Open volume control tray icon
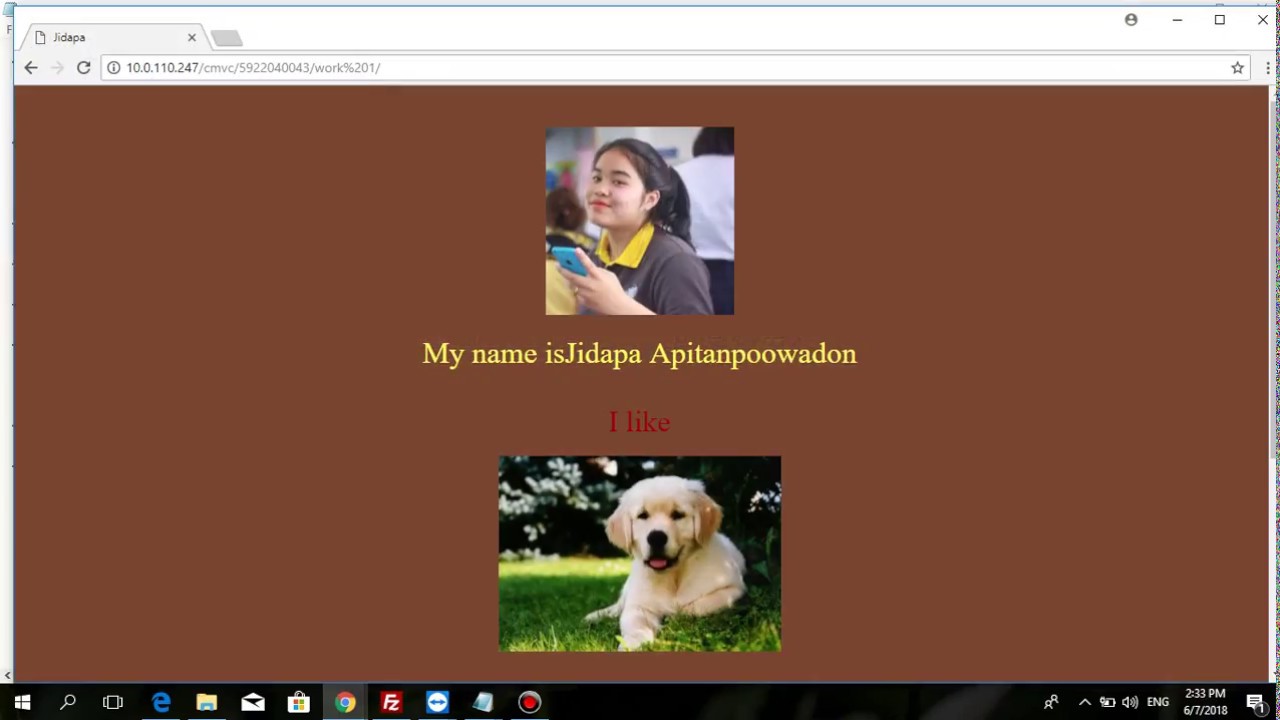1280x720 pixels. click(x=1130, y=703)
